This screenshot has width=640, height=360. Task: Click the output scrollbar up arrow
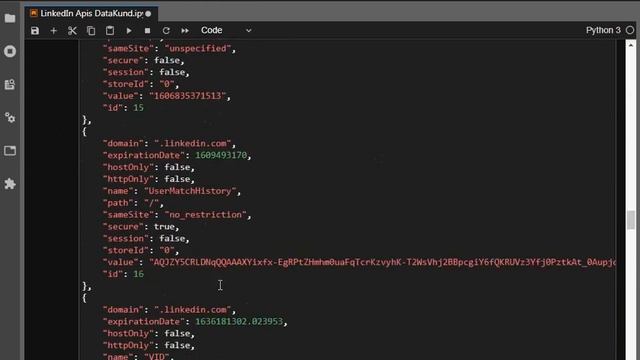click(631, 45)
